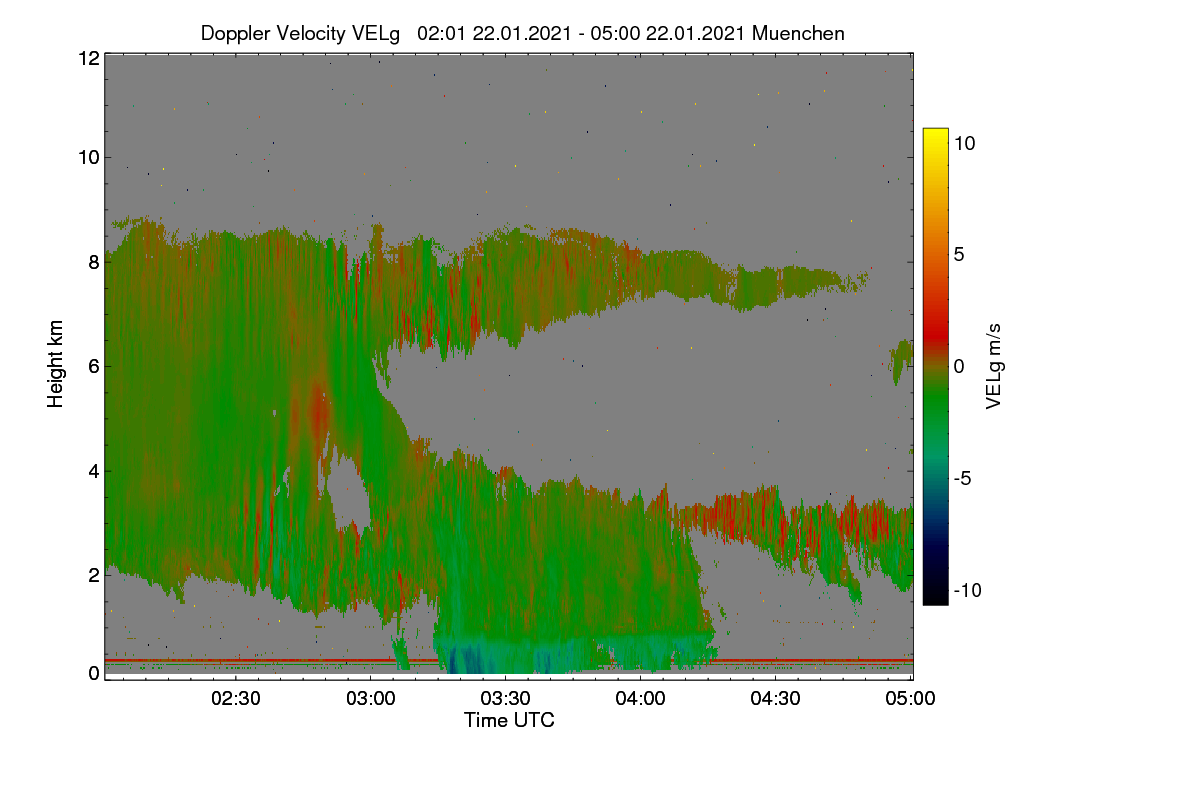Screen dimensions: 1200x800
Task: Click the 10 height axis tick label
Action: click(87, 157)
